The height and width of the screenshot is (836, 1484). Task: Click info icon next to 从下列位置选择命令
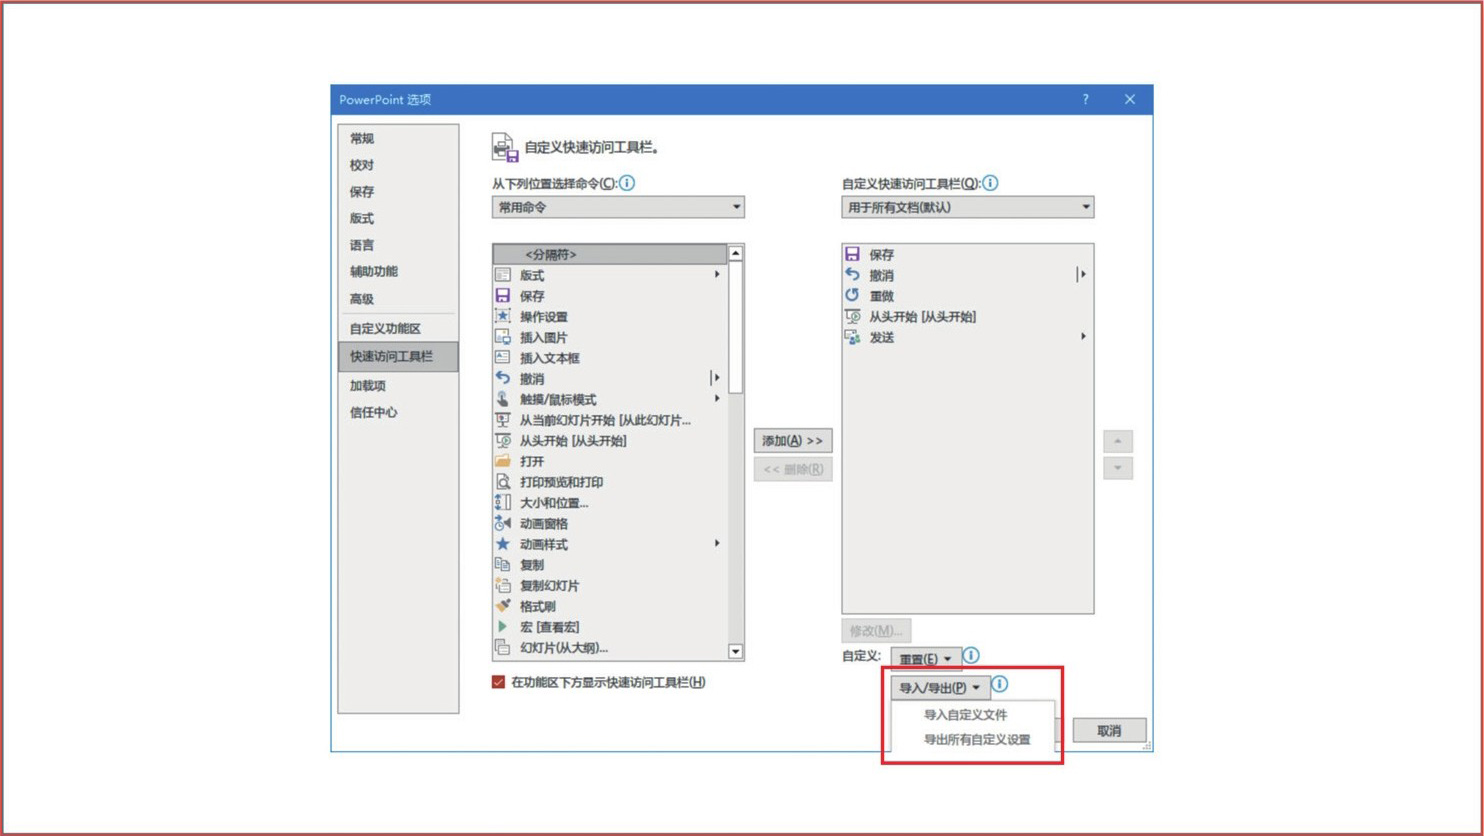[627, 183]
